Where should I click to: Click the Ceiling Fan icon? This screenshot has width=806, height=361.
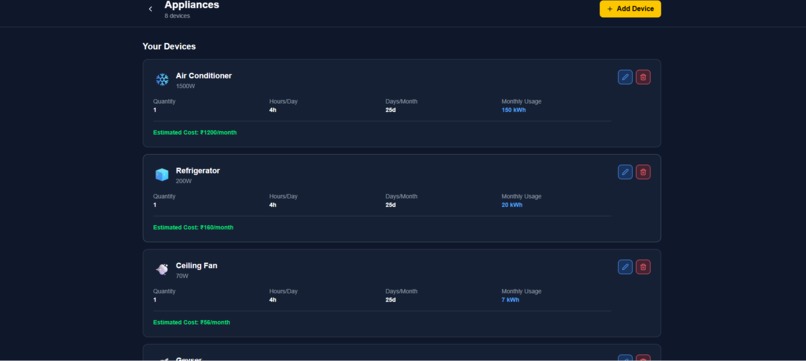tap(162, 269)
